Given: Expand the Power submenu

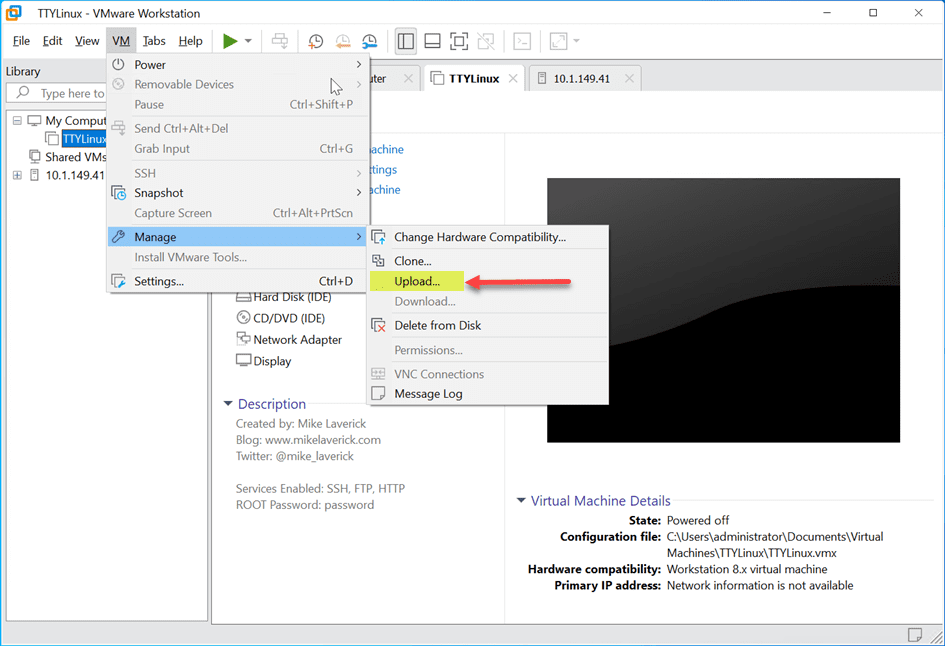Looking at the screenshot, I should tap(237, 64).
